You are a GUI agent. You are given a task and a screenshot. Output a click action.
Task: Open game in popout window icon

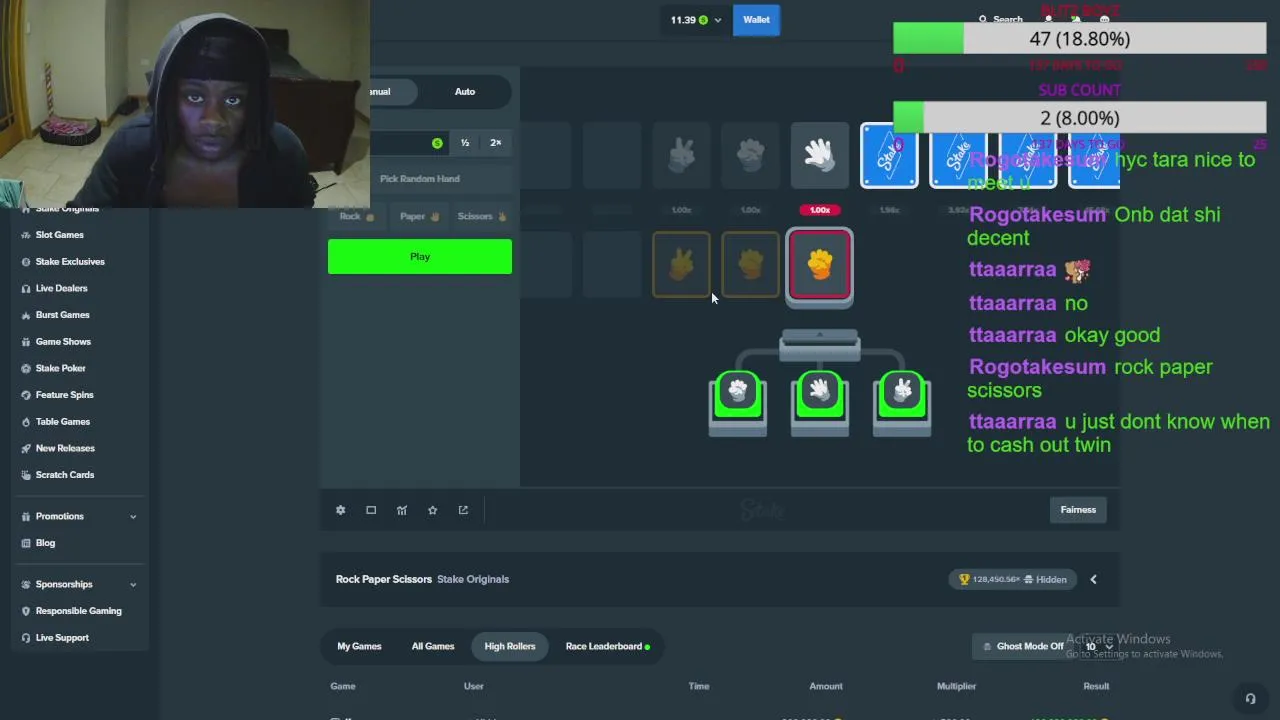coord(463,510)
